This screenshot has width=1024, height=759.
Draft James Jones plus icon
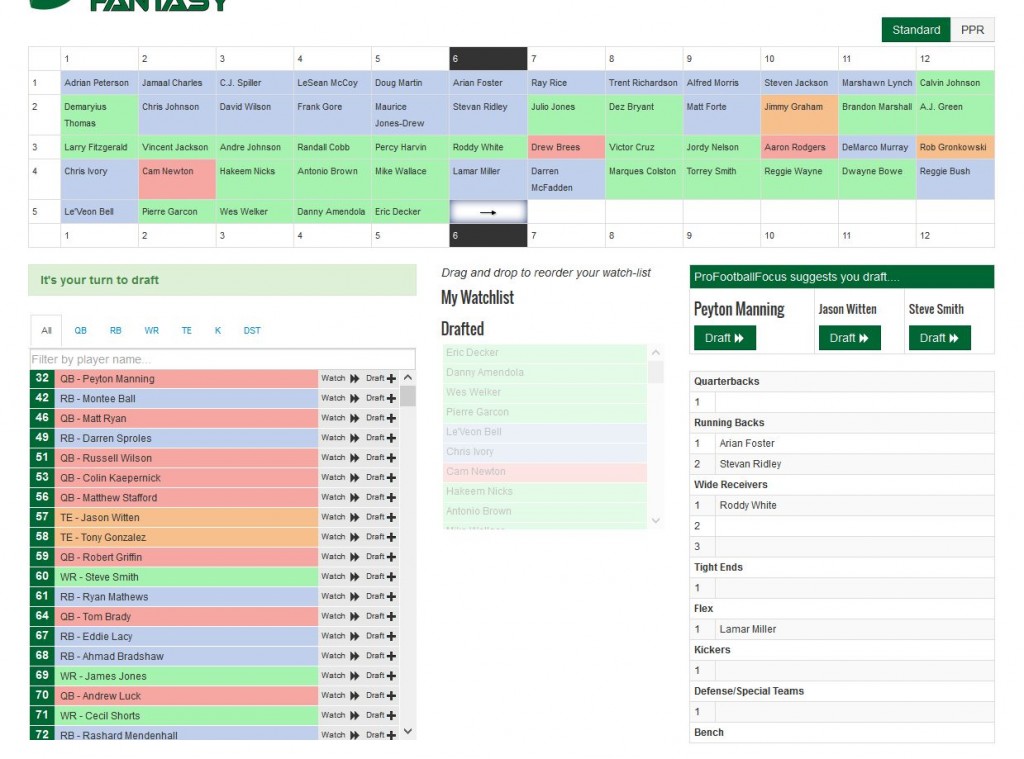click(391, 675)
